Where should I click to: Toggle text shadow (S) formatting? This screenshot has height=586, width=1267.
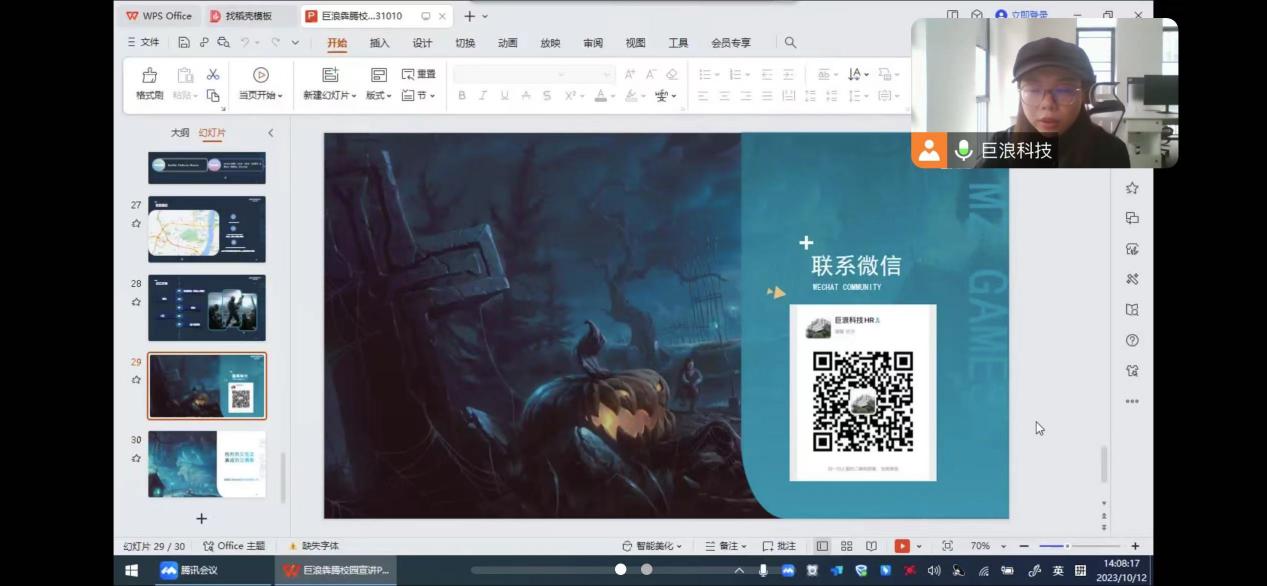coord(547,96)
